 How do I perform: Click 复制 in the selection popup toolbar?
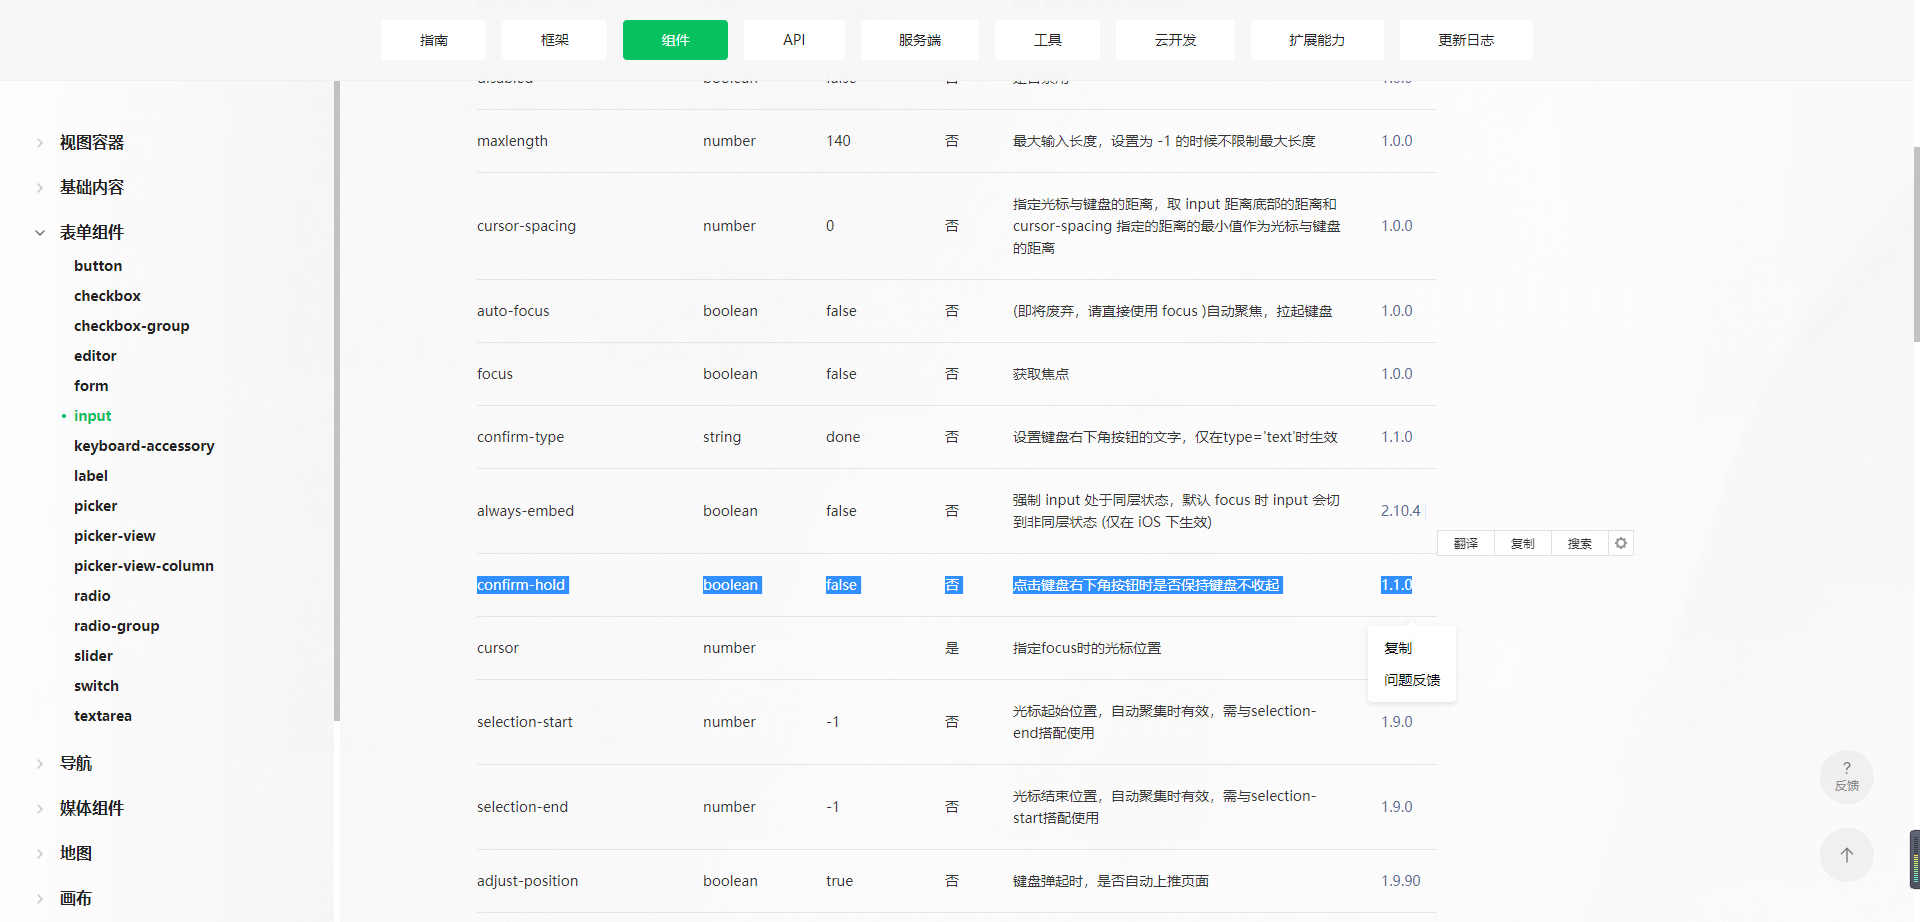coord(1522,543)
